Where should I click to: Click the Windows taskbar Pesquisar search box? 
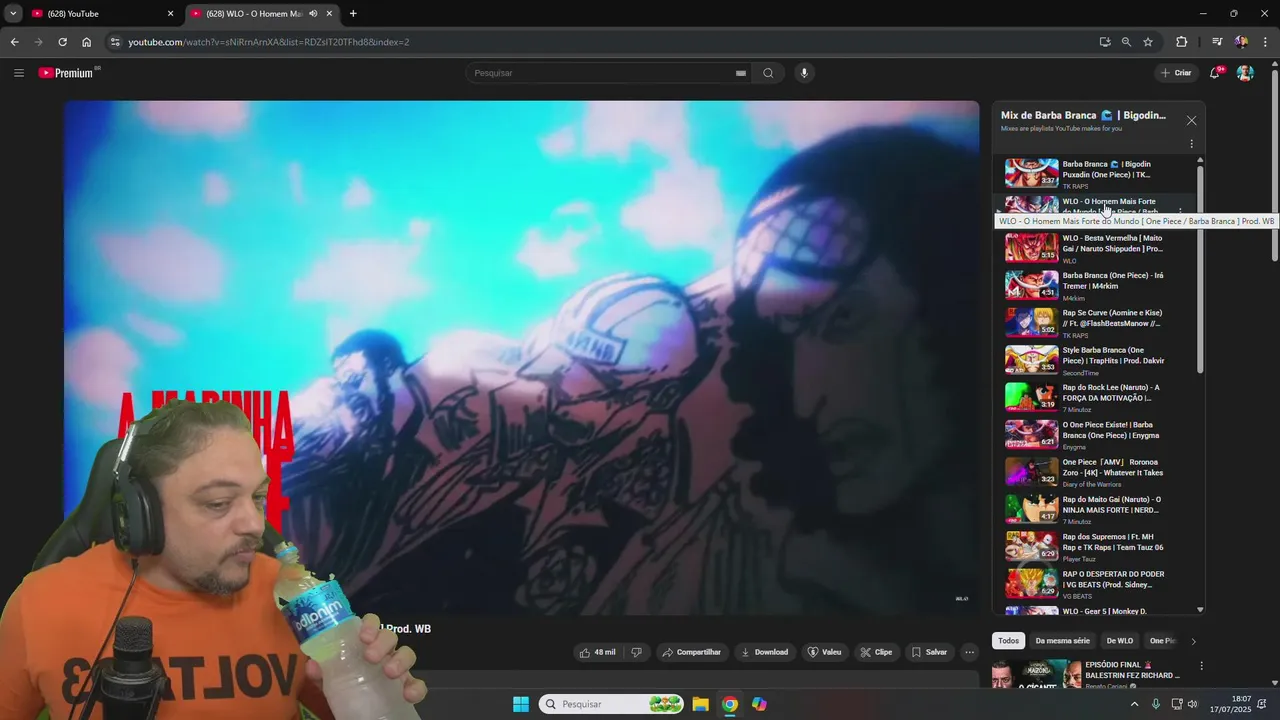(x=612, y=704)
